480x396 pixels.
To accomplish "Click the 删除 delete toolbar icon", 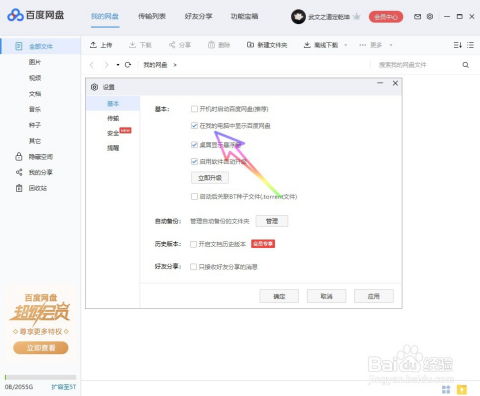I will click(211, 45).
